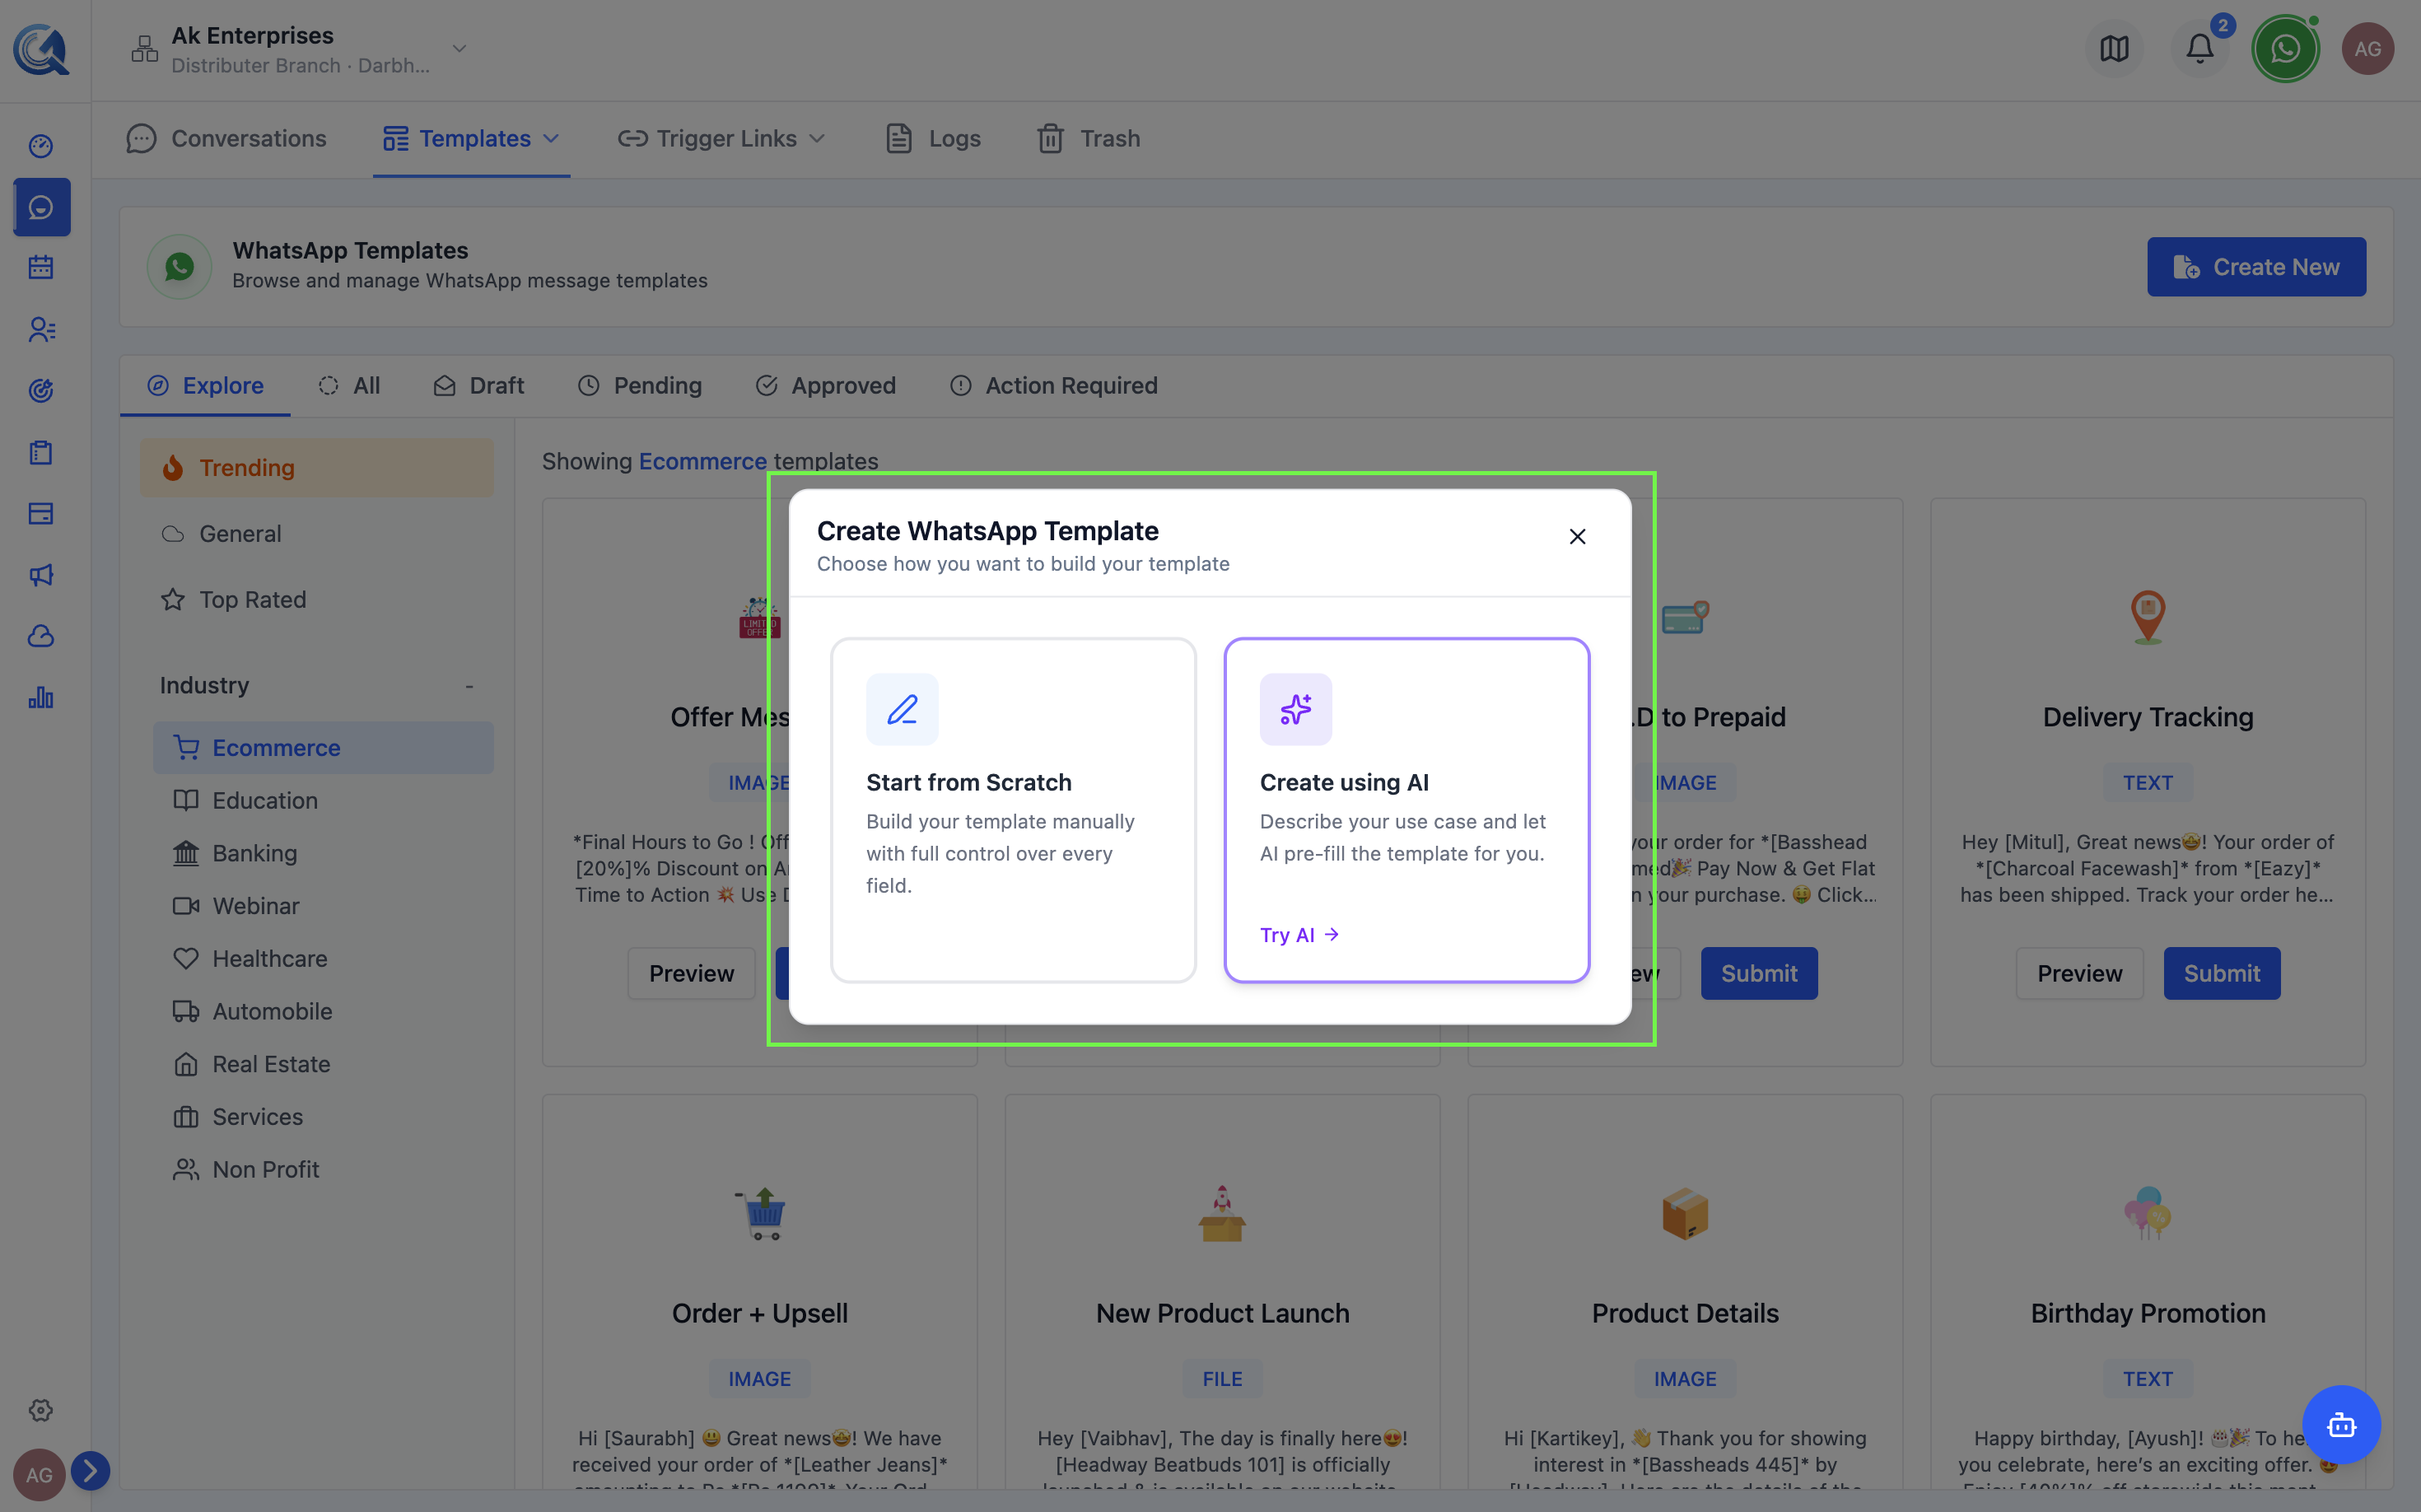Open the settings gear in sidebar
This screenshot has height=1512, width=2421.
41,1410
